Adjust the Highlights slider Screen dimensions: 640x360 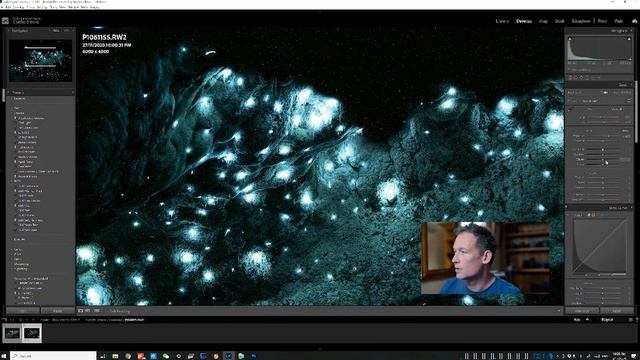tap(603, 149)
